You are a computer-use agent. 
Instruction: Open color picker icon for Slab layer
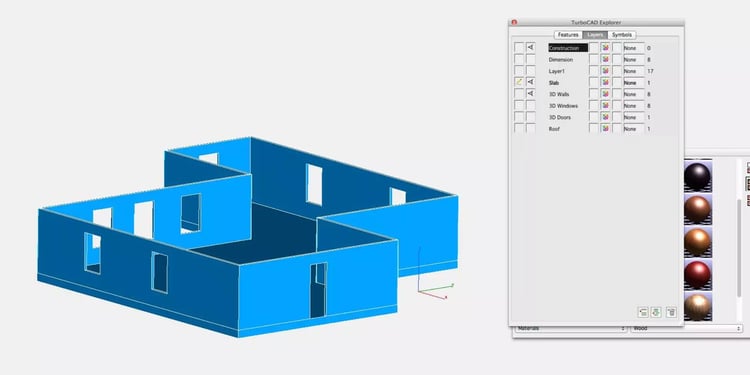tap(606, 83)
